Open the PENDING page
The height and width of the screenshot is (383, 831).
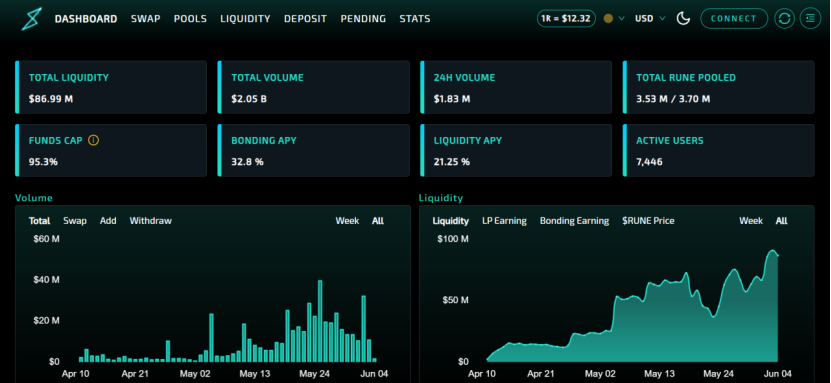coord(363,19)
